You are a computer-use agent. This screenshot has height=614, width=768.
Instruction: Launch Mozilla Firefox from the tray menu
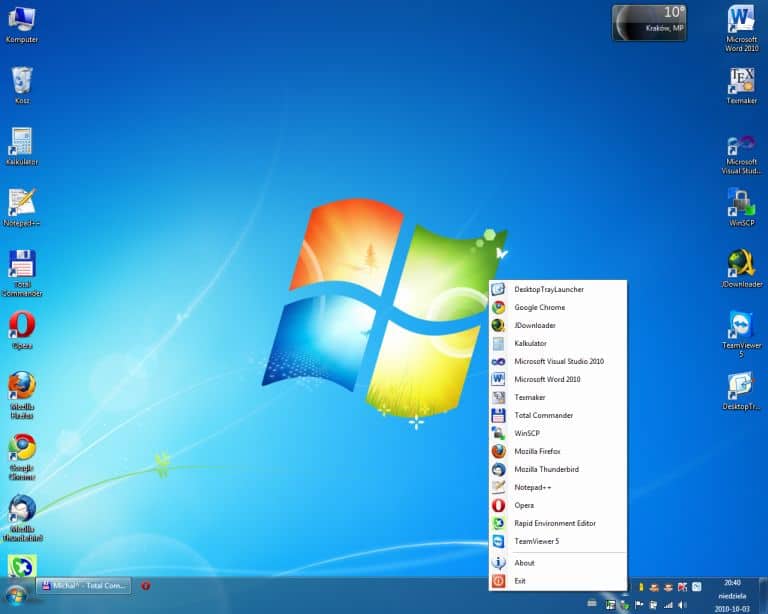tap(558, 451)
